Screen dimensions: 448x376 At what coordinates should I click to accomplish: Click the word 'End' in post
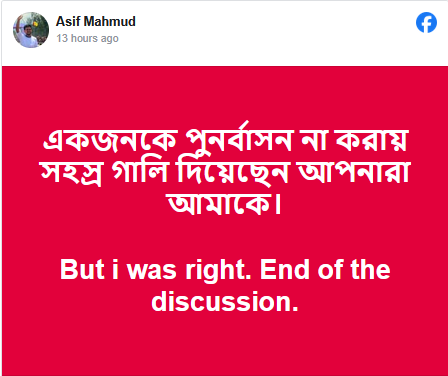(x=284, y=269)
